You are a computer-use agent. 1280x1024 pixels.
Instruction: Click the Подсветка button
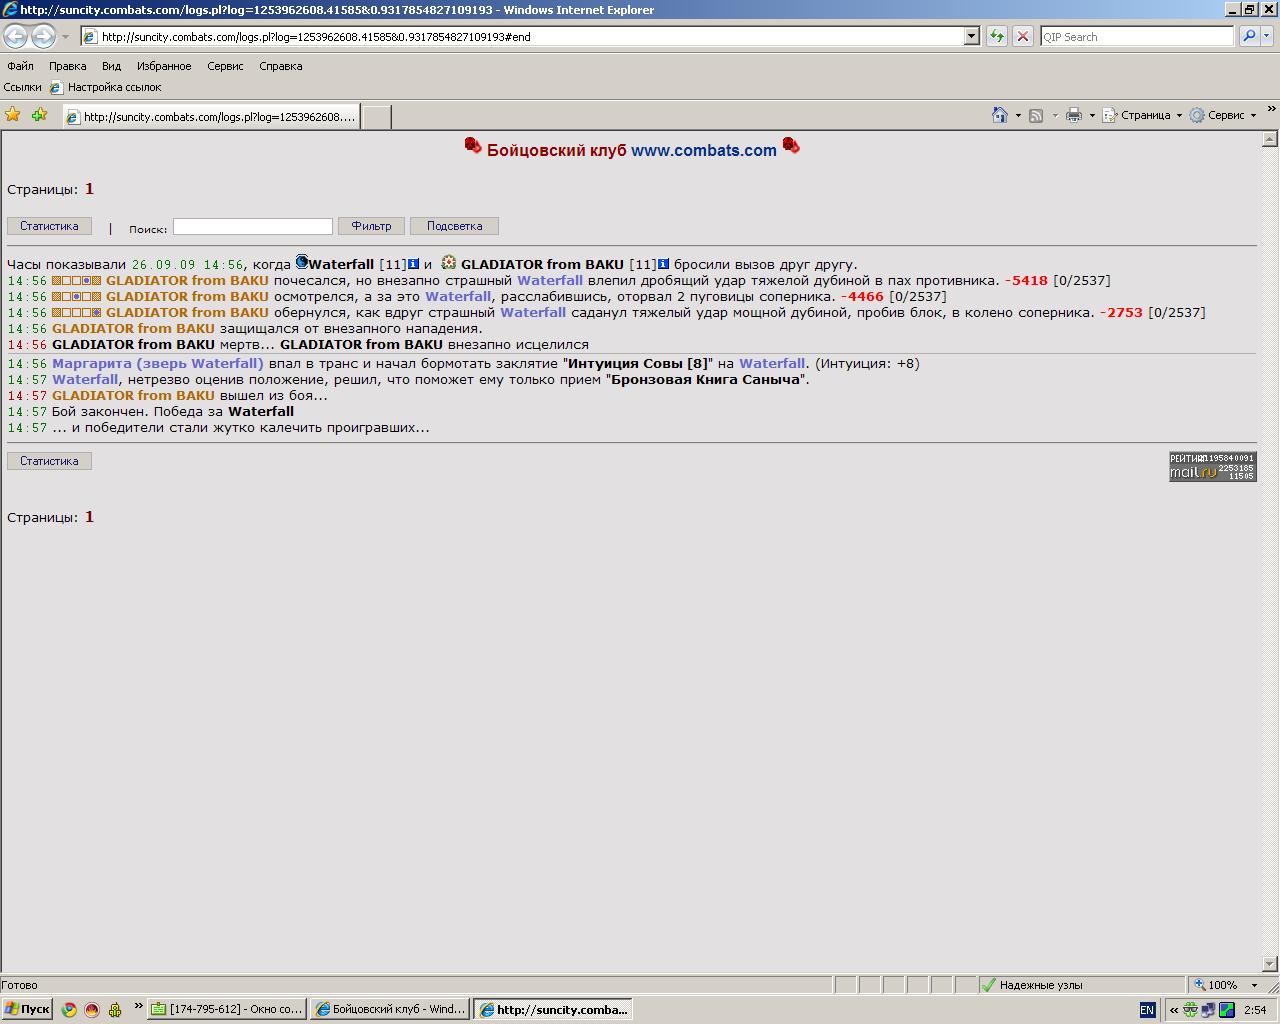pyautogui.click(x=454, y=226)
